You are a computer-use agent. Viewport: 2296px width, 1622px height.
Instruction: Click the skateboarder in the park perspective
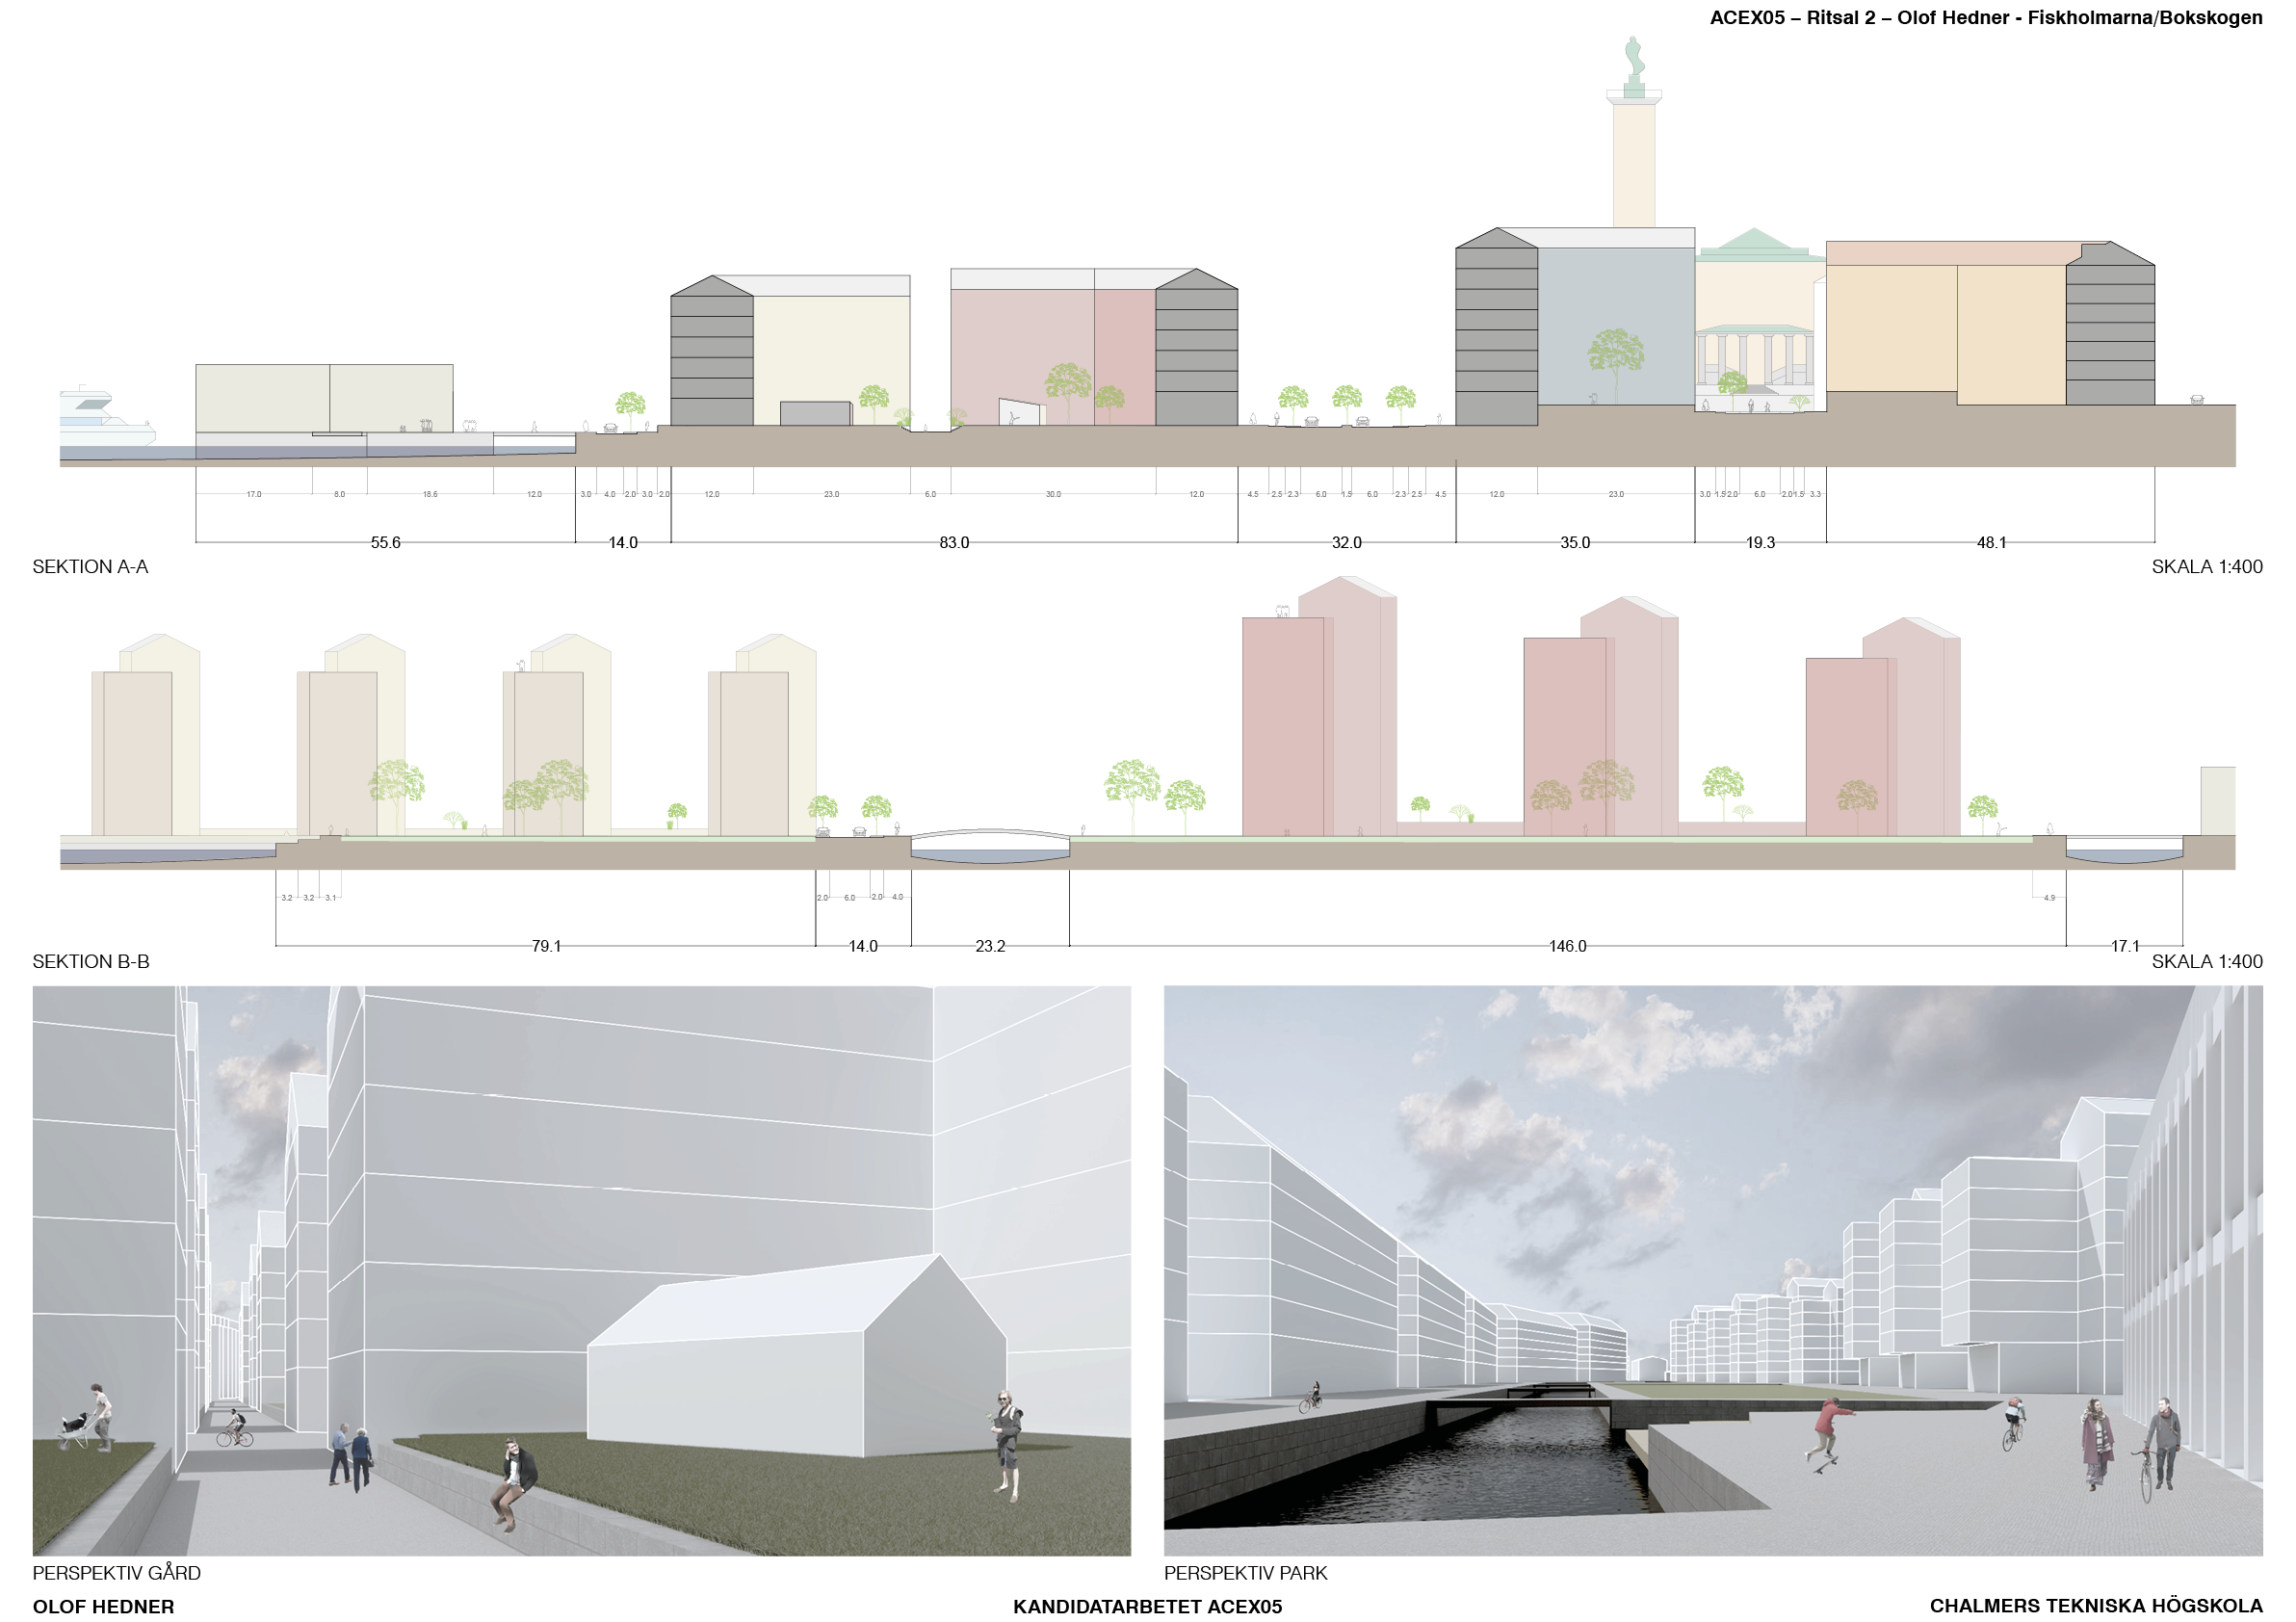coord(1828,1436)
